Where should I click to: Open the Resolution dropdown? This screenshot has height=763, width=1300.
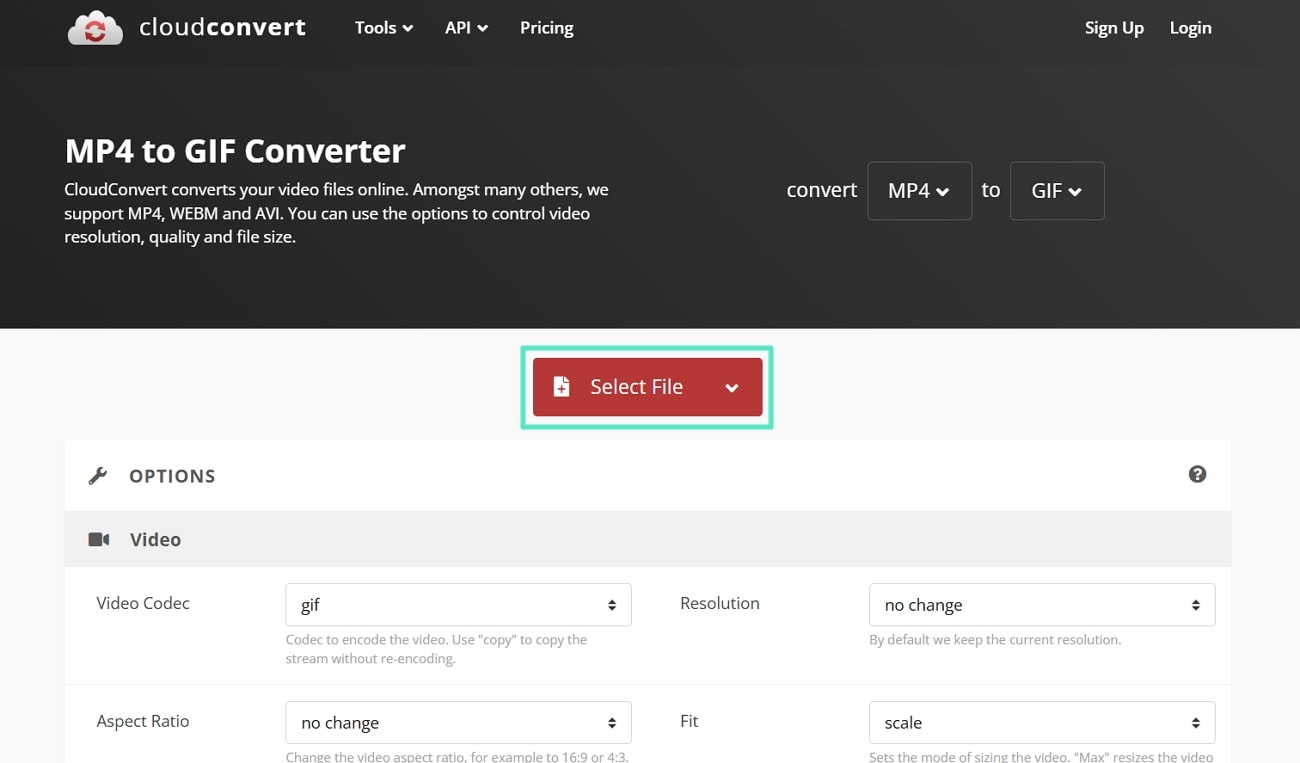[1042, 605]
